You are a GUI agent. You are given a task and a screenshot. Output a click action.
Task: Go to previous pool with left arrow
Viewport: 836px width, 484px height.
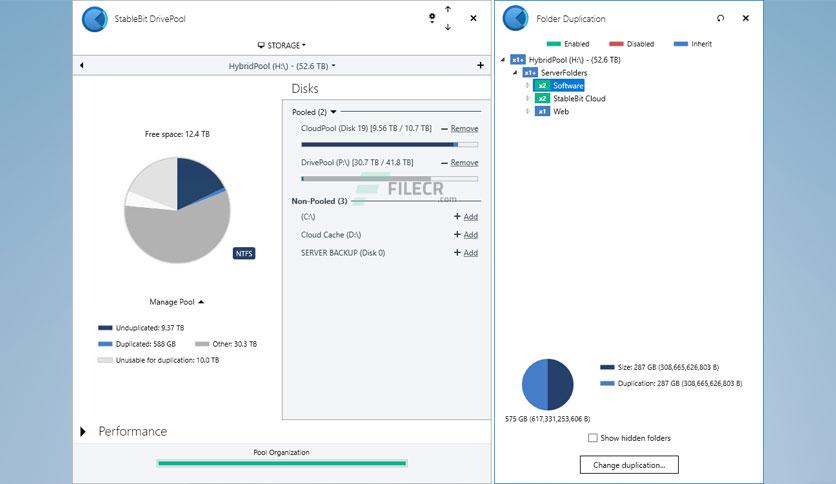[82, 65]
